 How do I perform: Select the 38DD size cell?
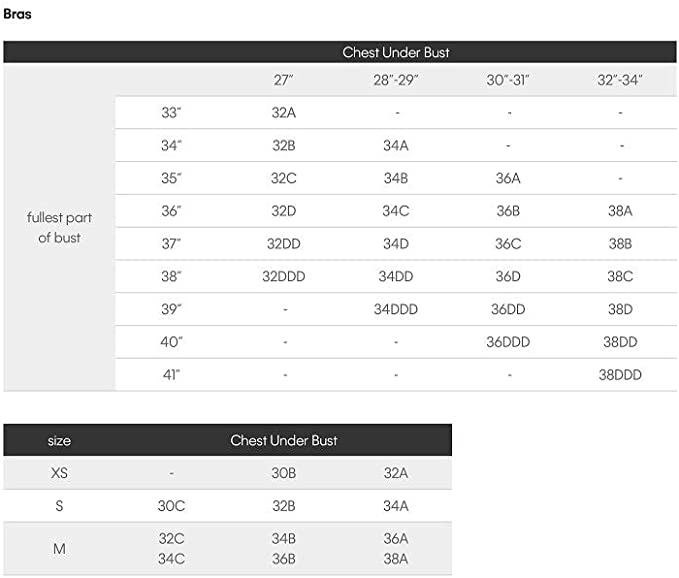(620, 342)
